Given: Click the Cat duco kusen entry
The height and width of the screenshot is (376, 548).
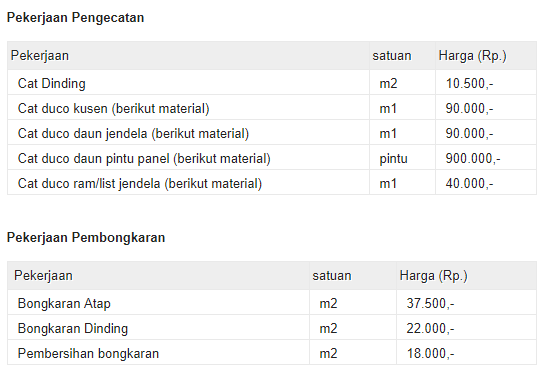Looking at the screenshot, I should tap(114, 109).
